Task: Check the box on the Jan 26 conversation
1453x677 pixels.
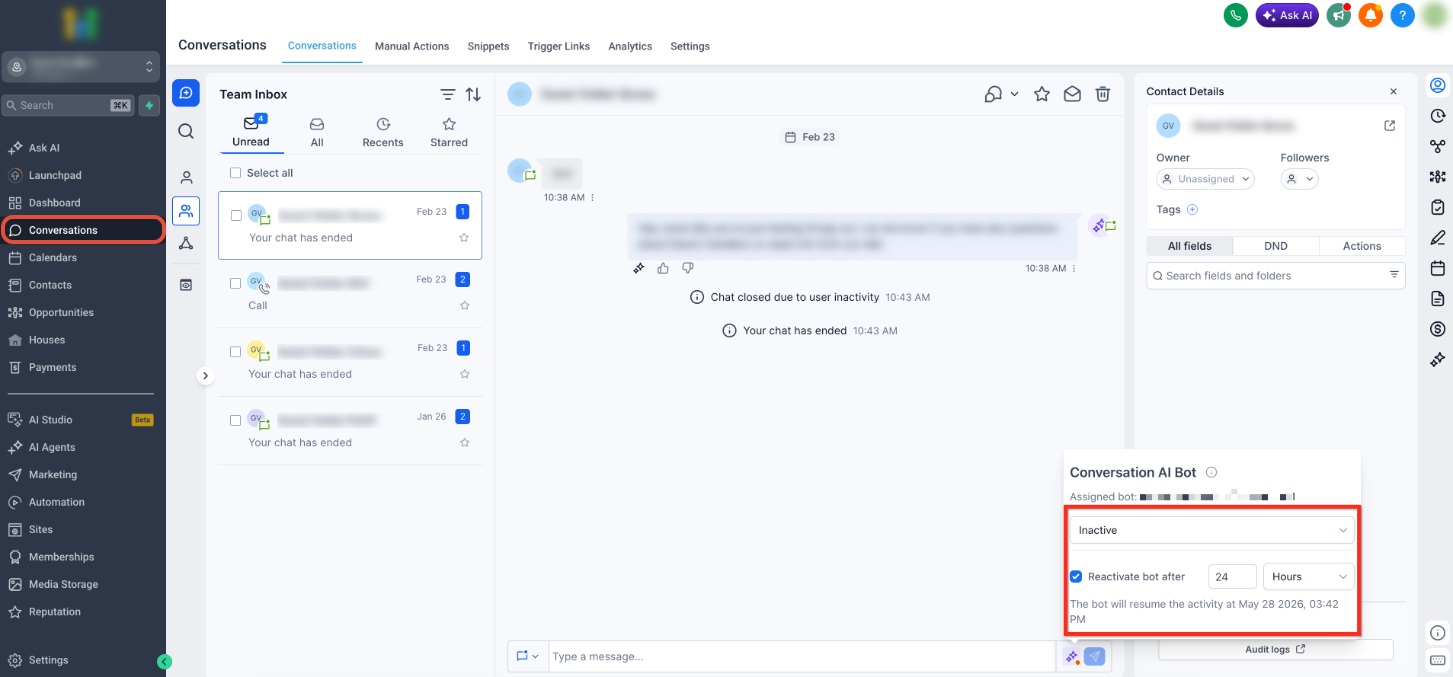Action: click(236, 420)
